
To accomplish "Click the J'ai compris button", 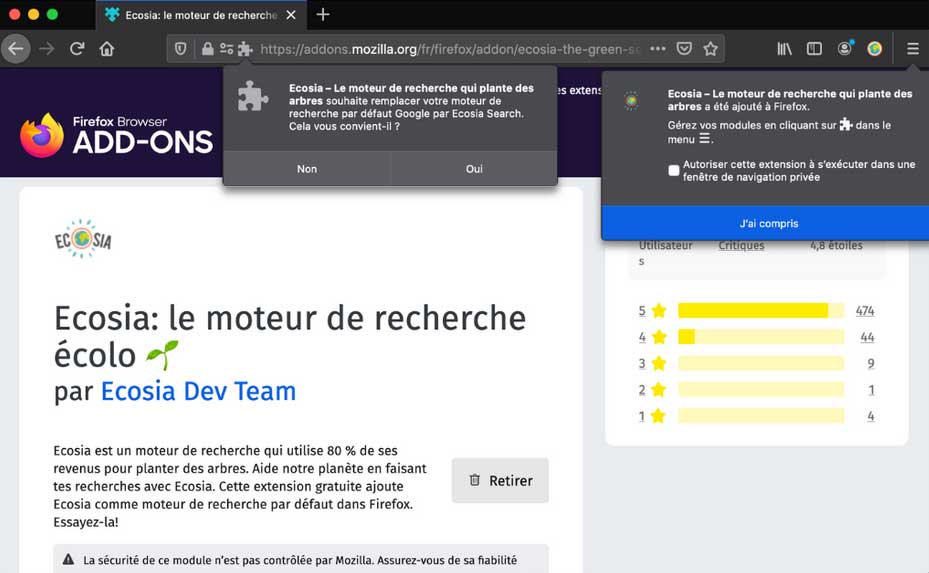I will [x=768, y=223].
